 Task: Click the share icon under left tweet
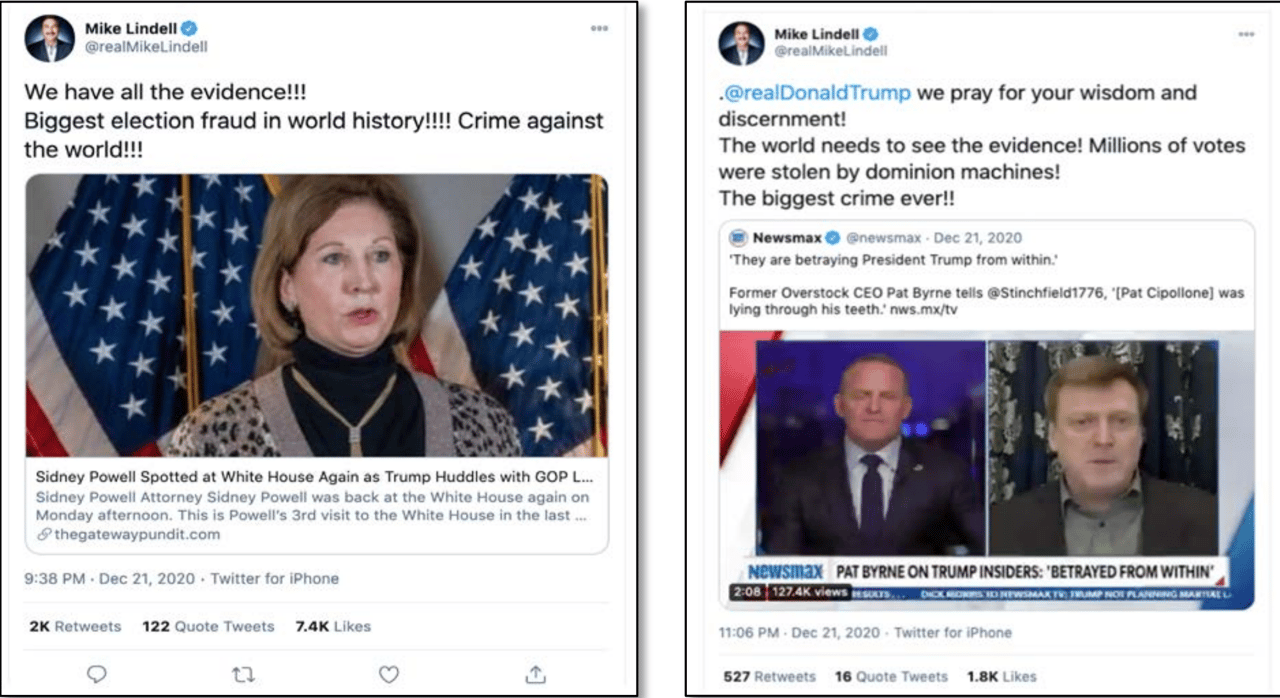[535, 673]
